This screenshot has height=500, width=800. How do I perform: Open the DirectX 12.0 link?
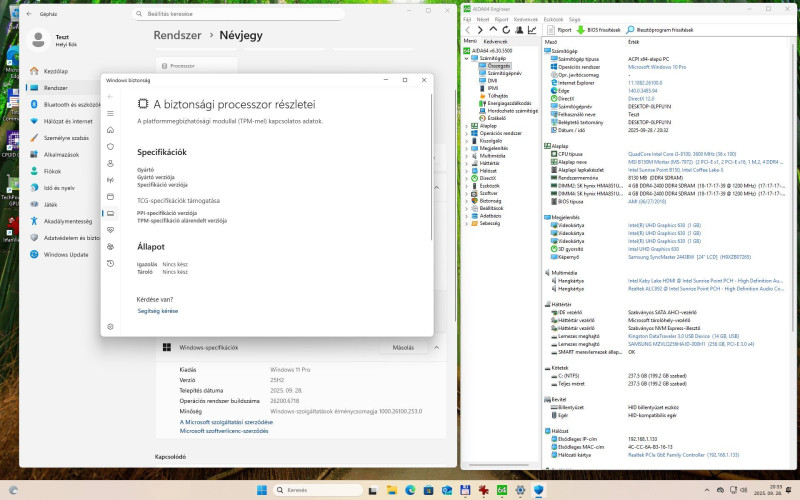click(641, 99)
